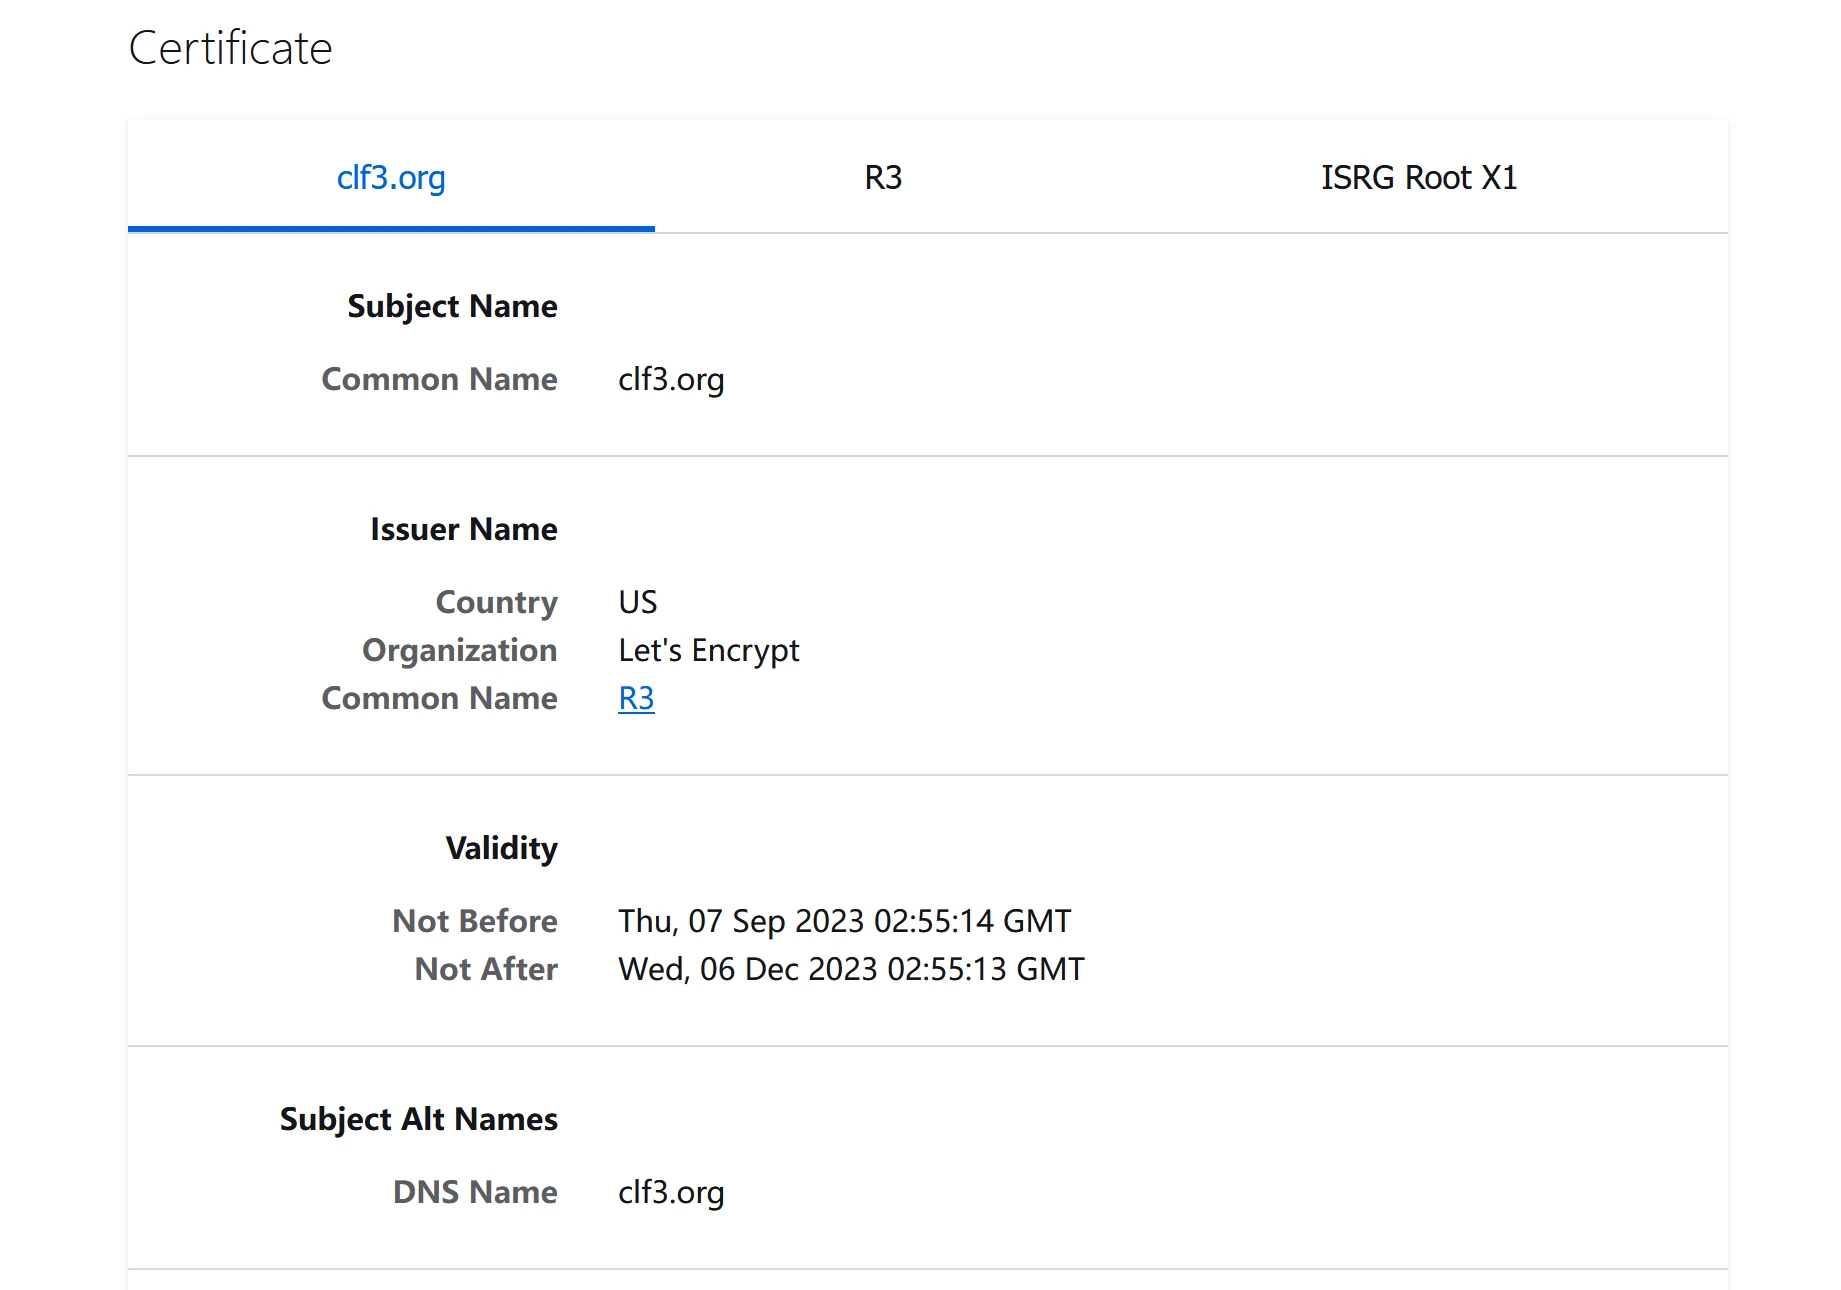
Task: Click the Organization field label
Action: (459, 650)
